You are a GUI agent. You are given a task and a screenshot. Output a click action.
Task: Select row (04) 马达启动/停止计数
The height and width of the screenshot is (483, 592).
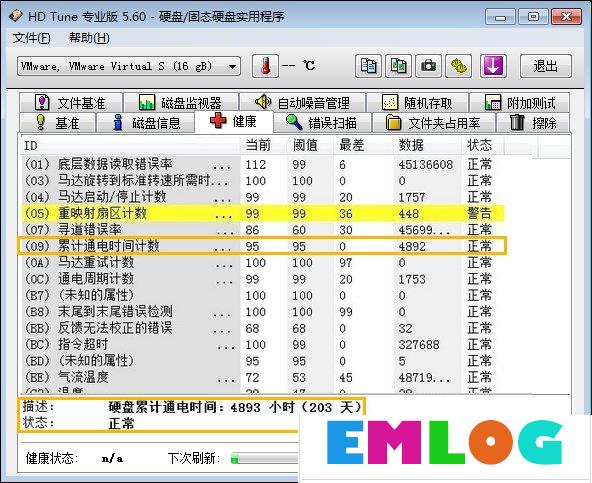pos(262,197)
